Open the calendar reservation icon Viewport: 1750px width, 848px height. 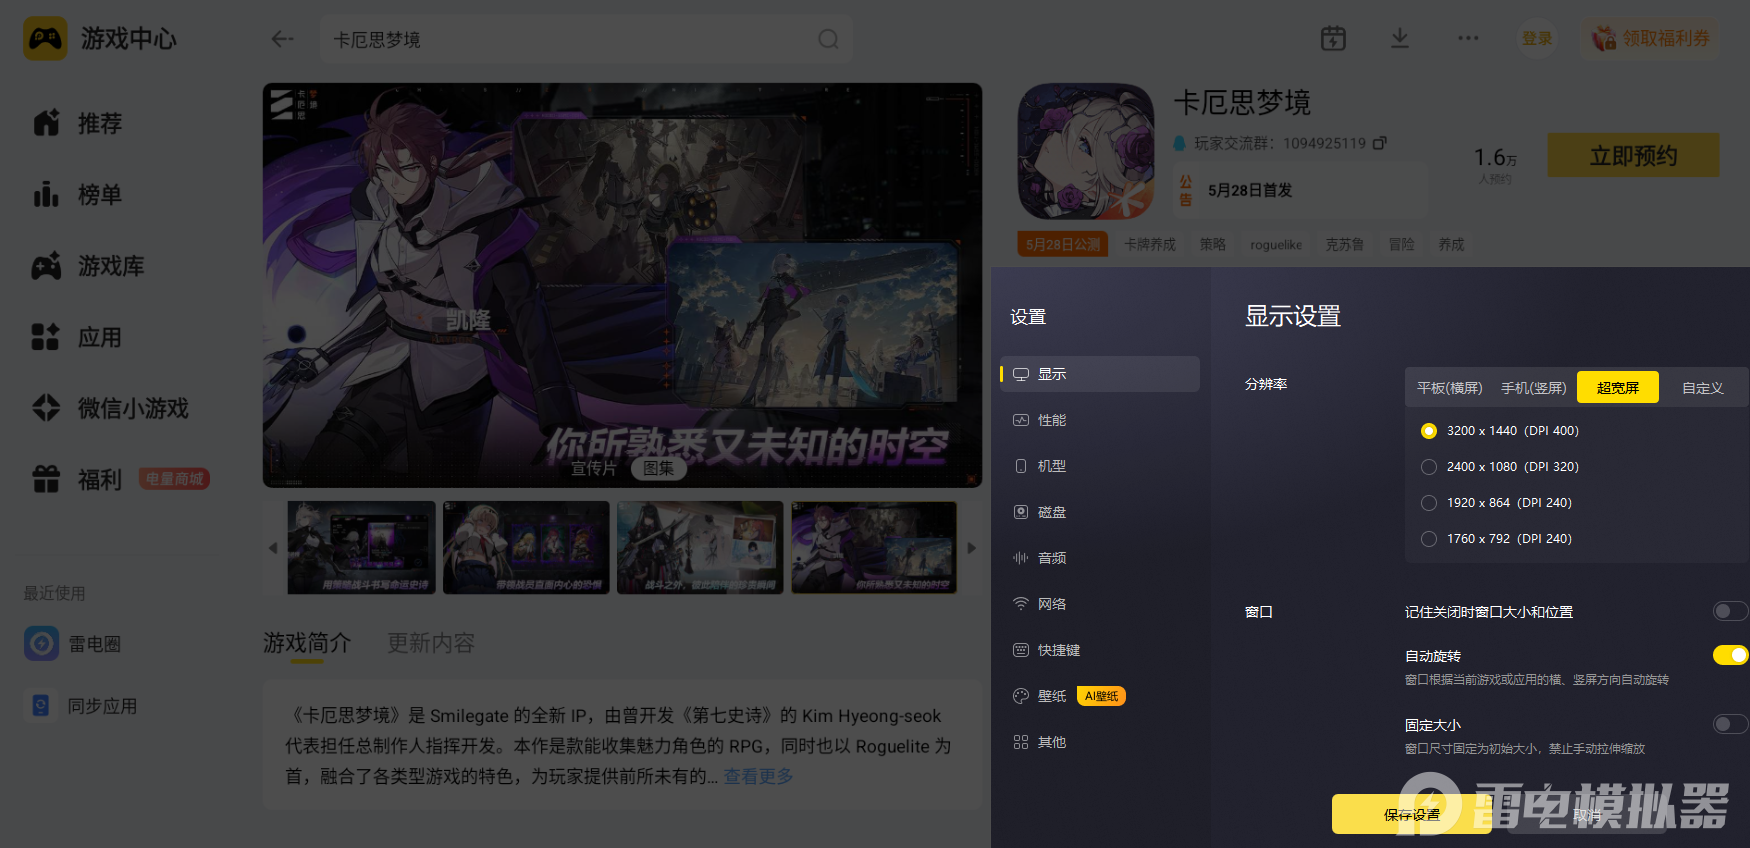coord(1333,38)
